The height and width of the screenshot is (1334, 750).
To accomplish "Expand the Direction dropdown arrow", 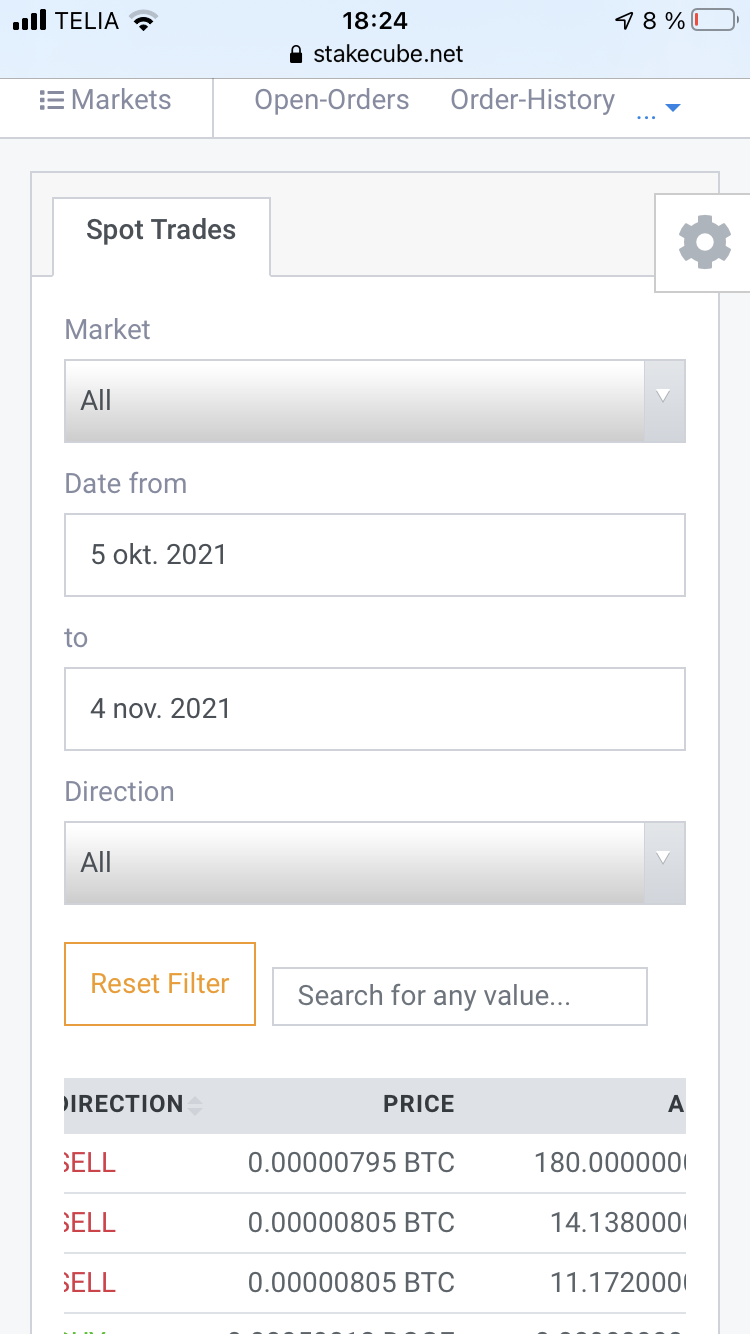I will pos(664,863).
